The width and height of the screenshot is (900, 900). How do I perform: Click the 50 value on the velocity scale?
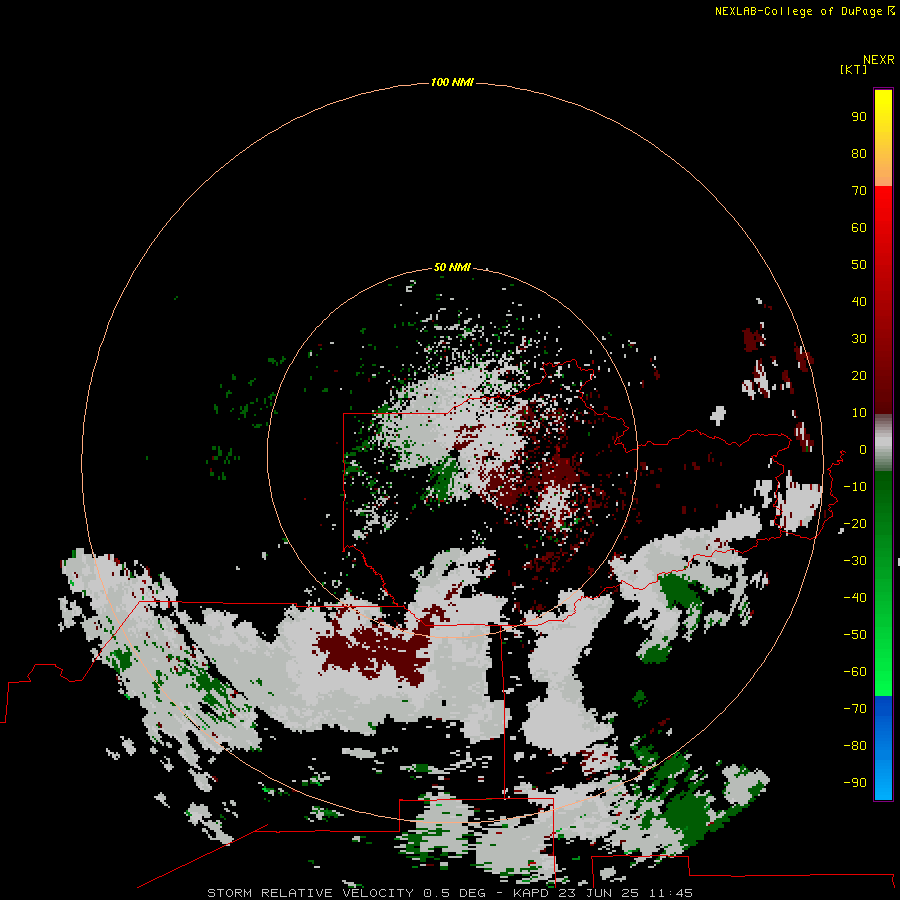(x=859, y=265)
